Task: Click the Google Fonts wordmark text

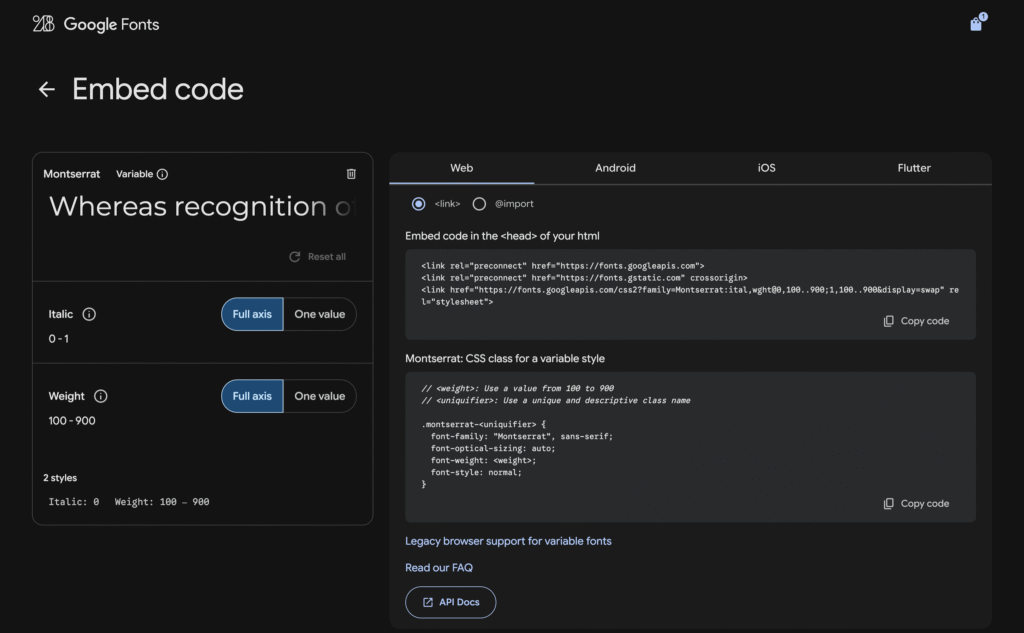Action: [x=111, y=25]
